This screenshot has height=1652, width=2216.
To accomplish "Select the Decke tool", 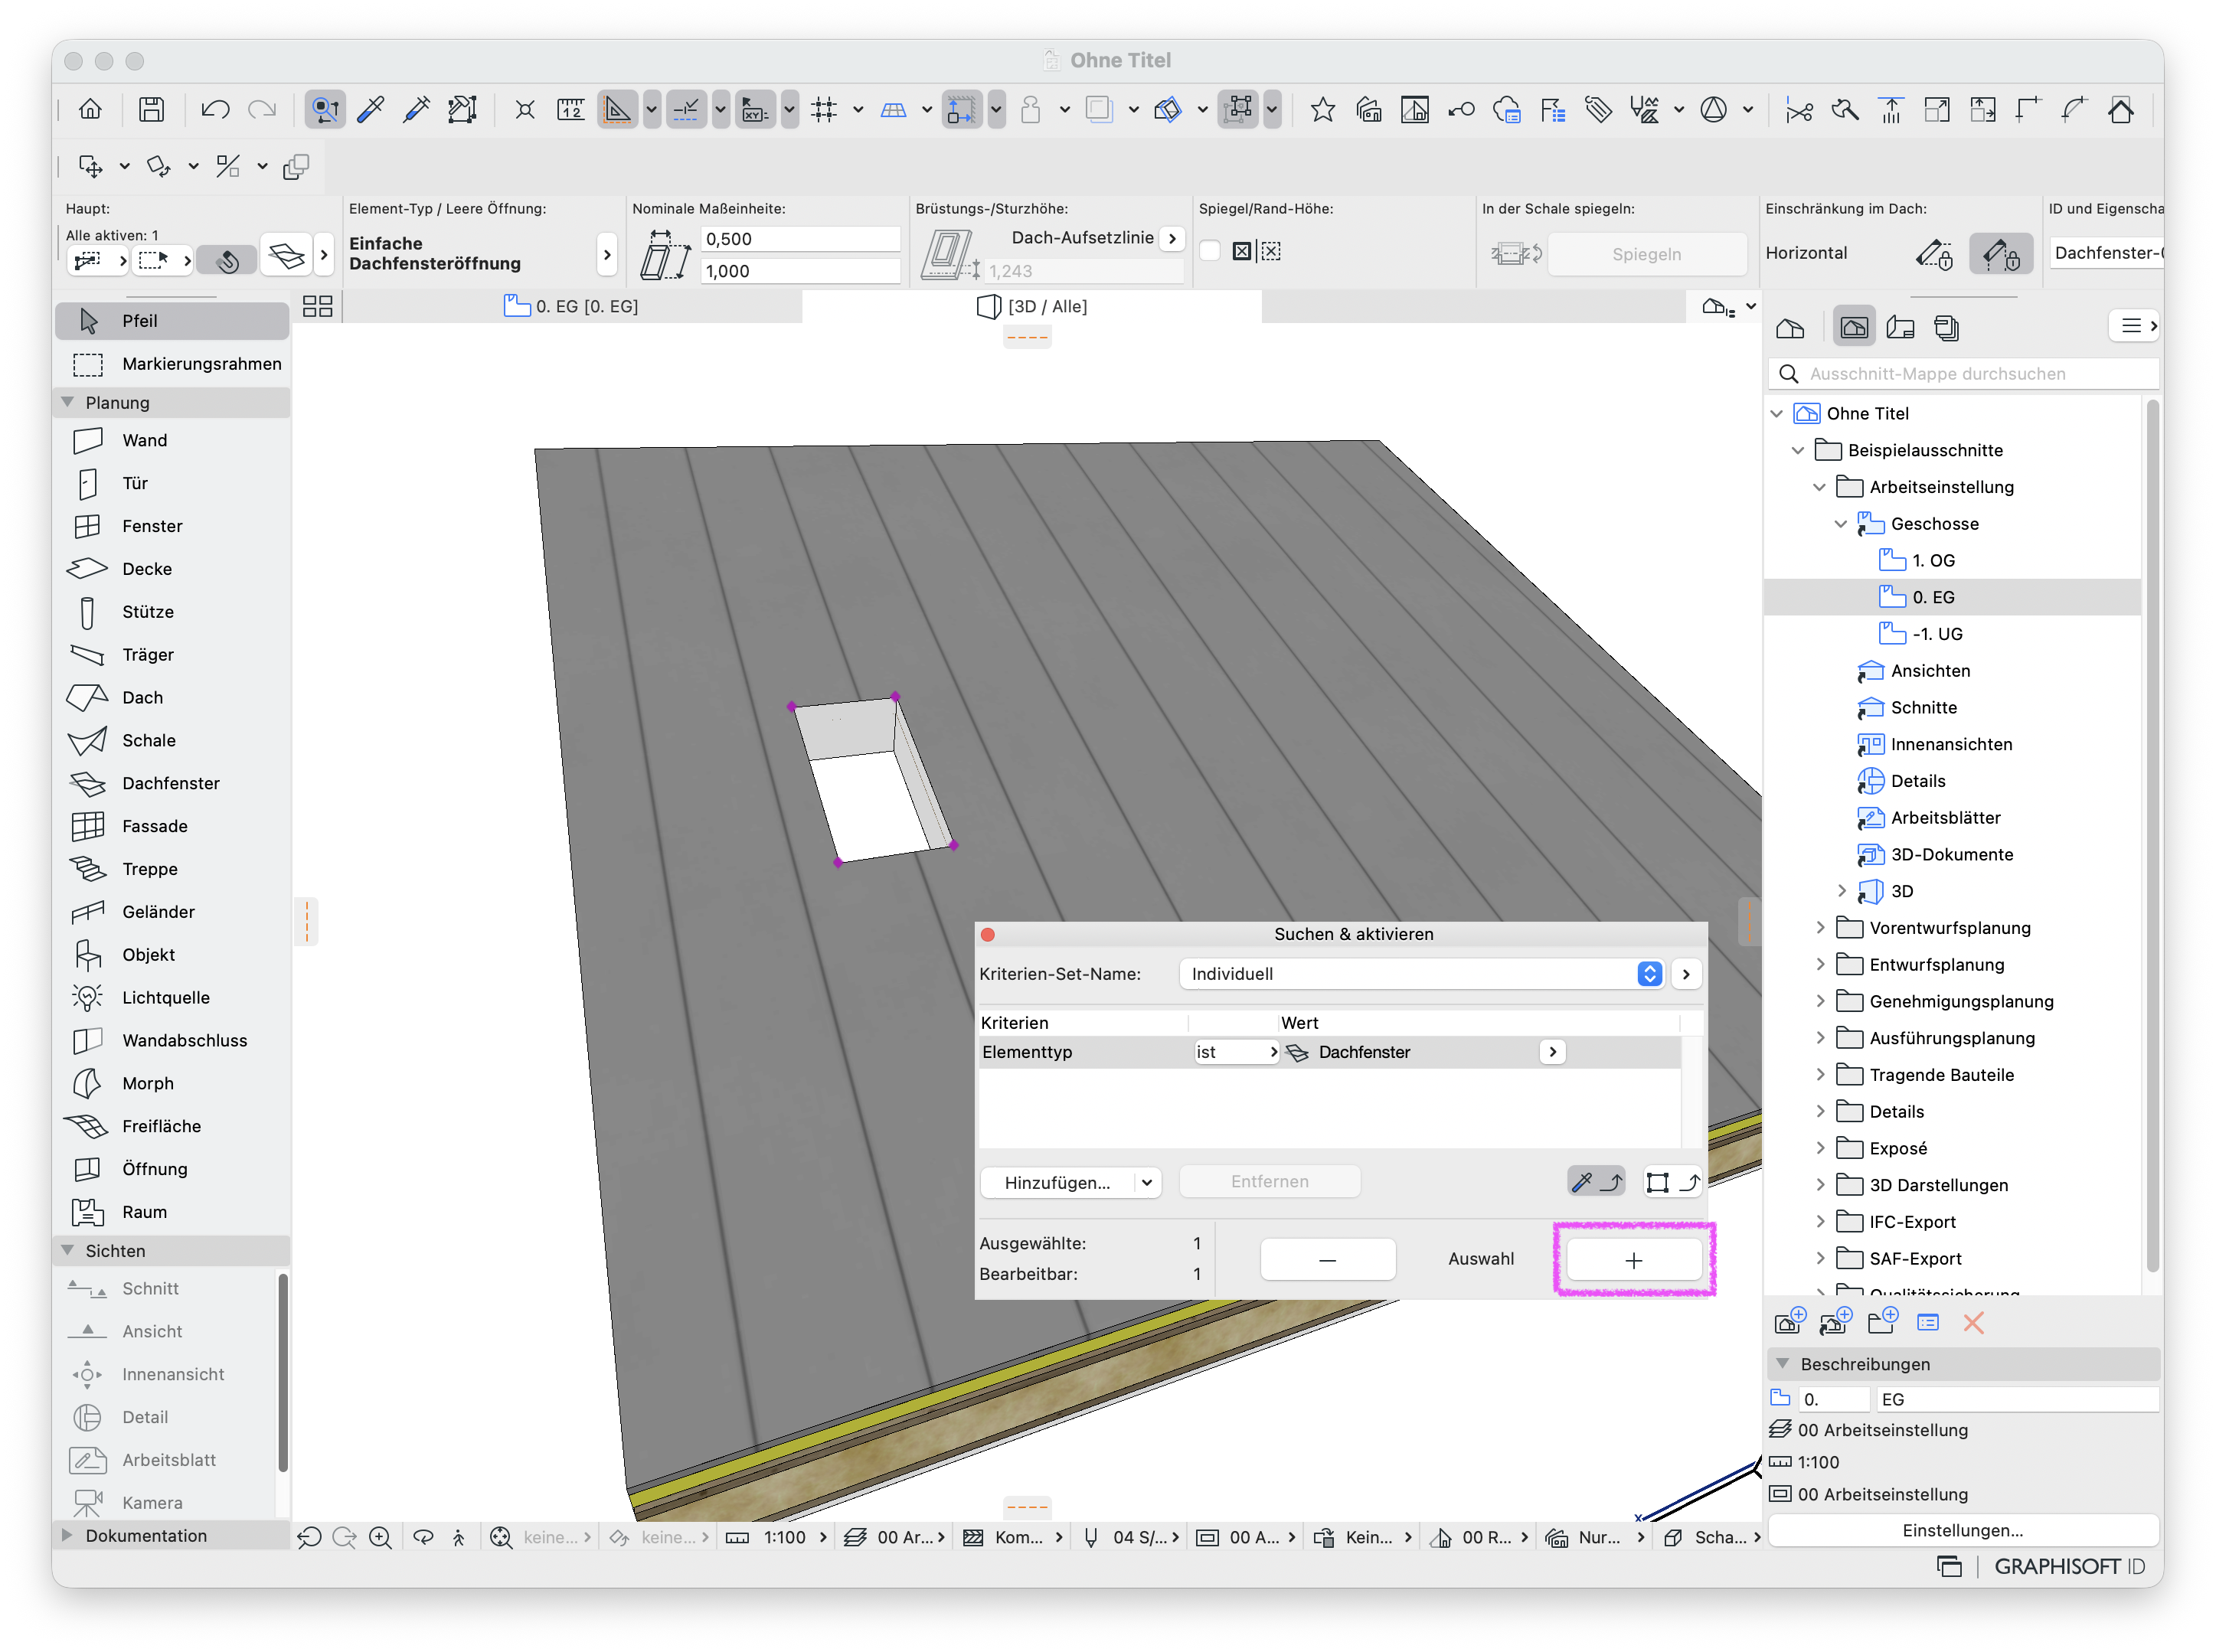I will pyautogui.click(x=172, y=569).
